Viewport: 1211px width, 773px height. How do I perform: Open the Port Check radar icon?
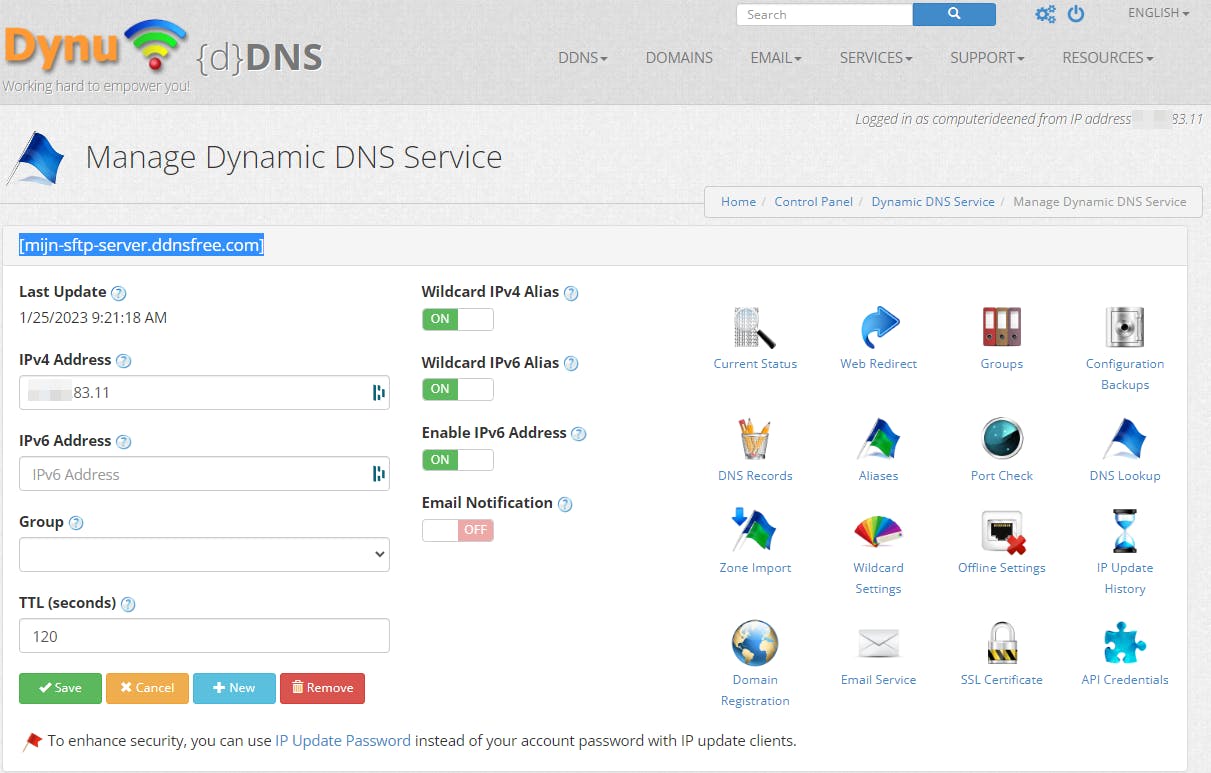1002,439
